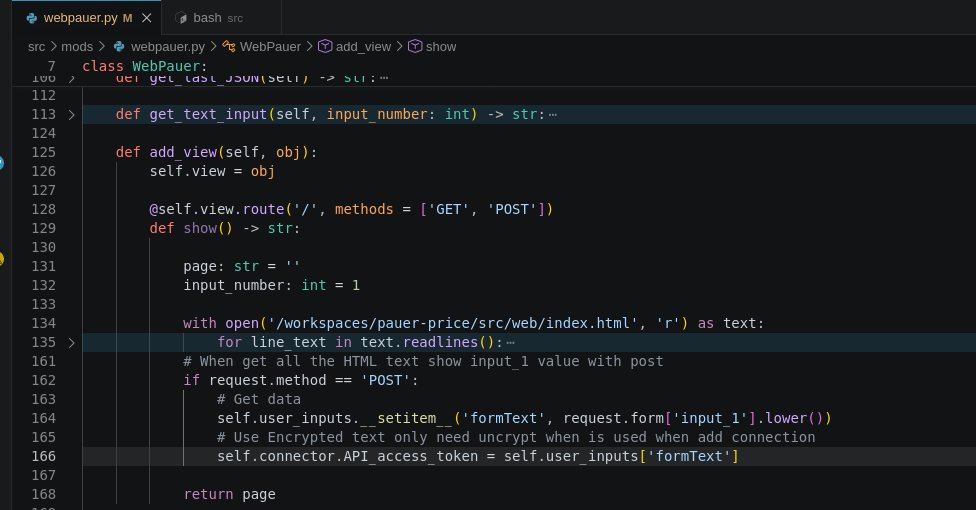Click line number 166

(44, 456)
